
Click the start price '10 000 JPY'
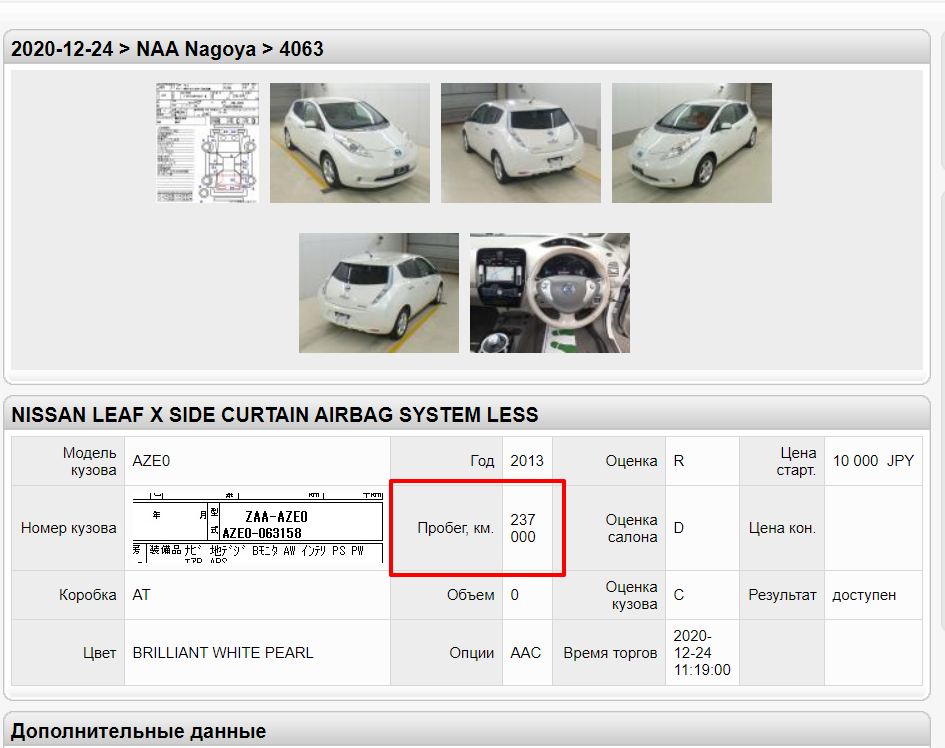[873, 461]
